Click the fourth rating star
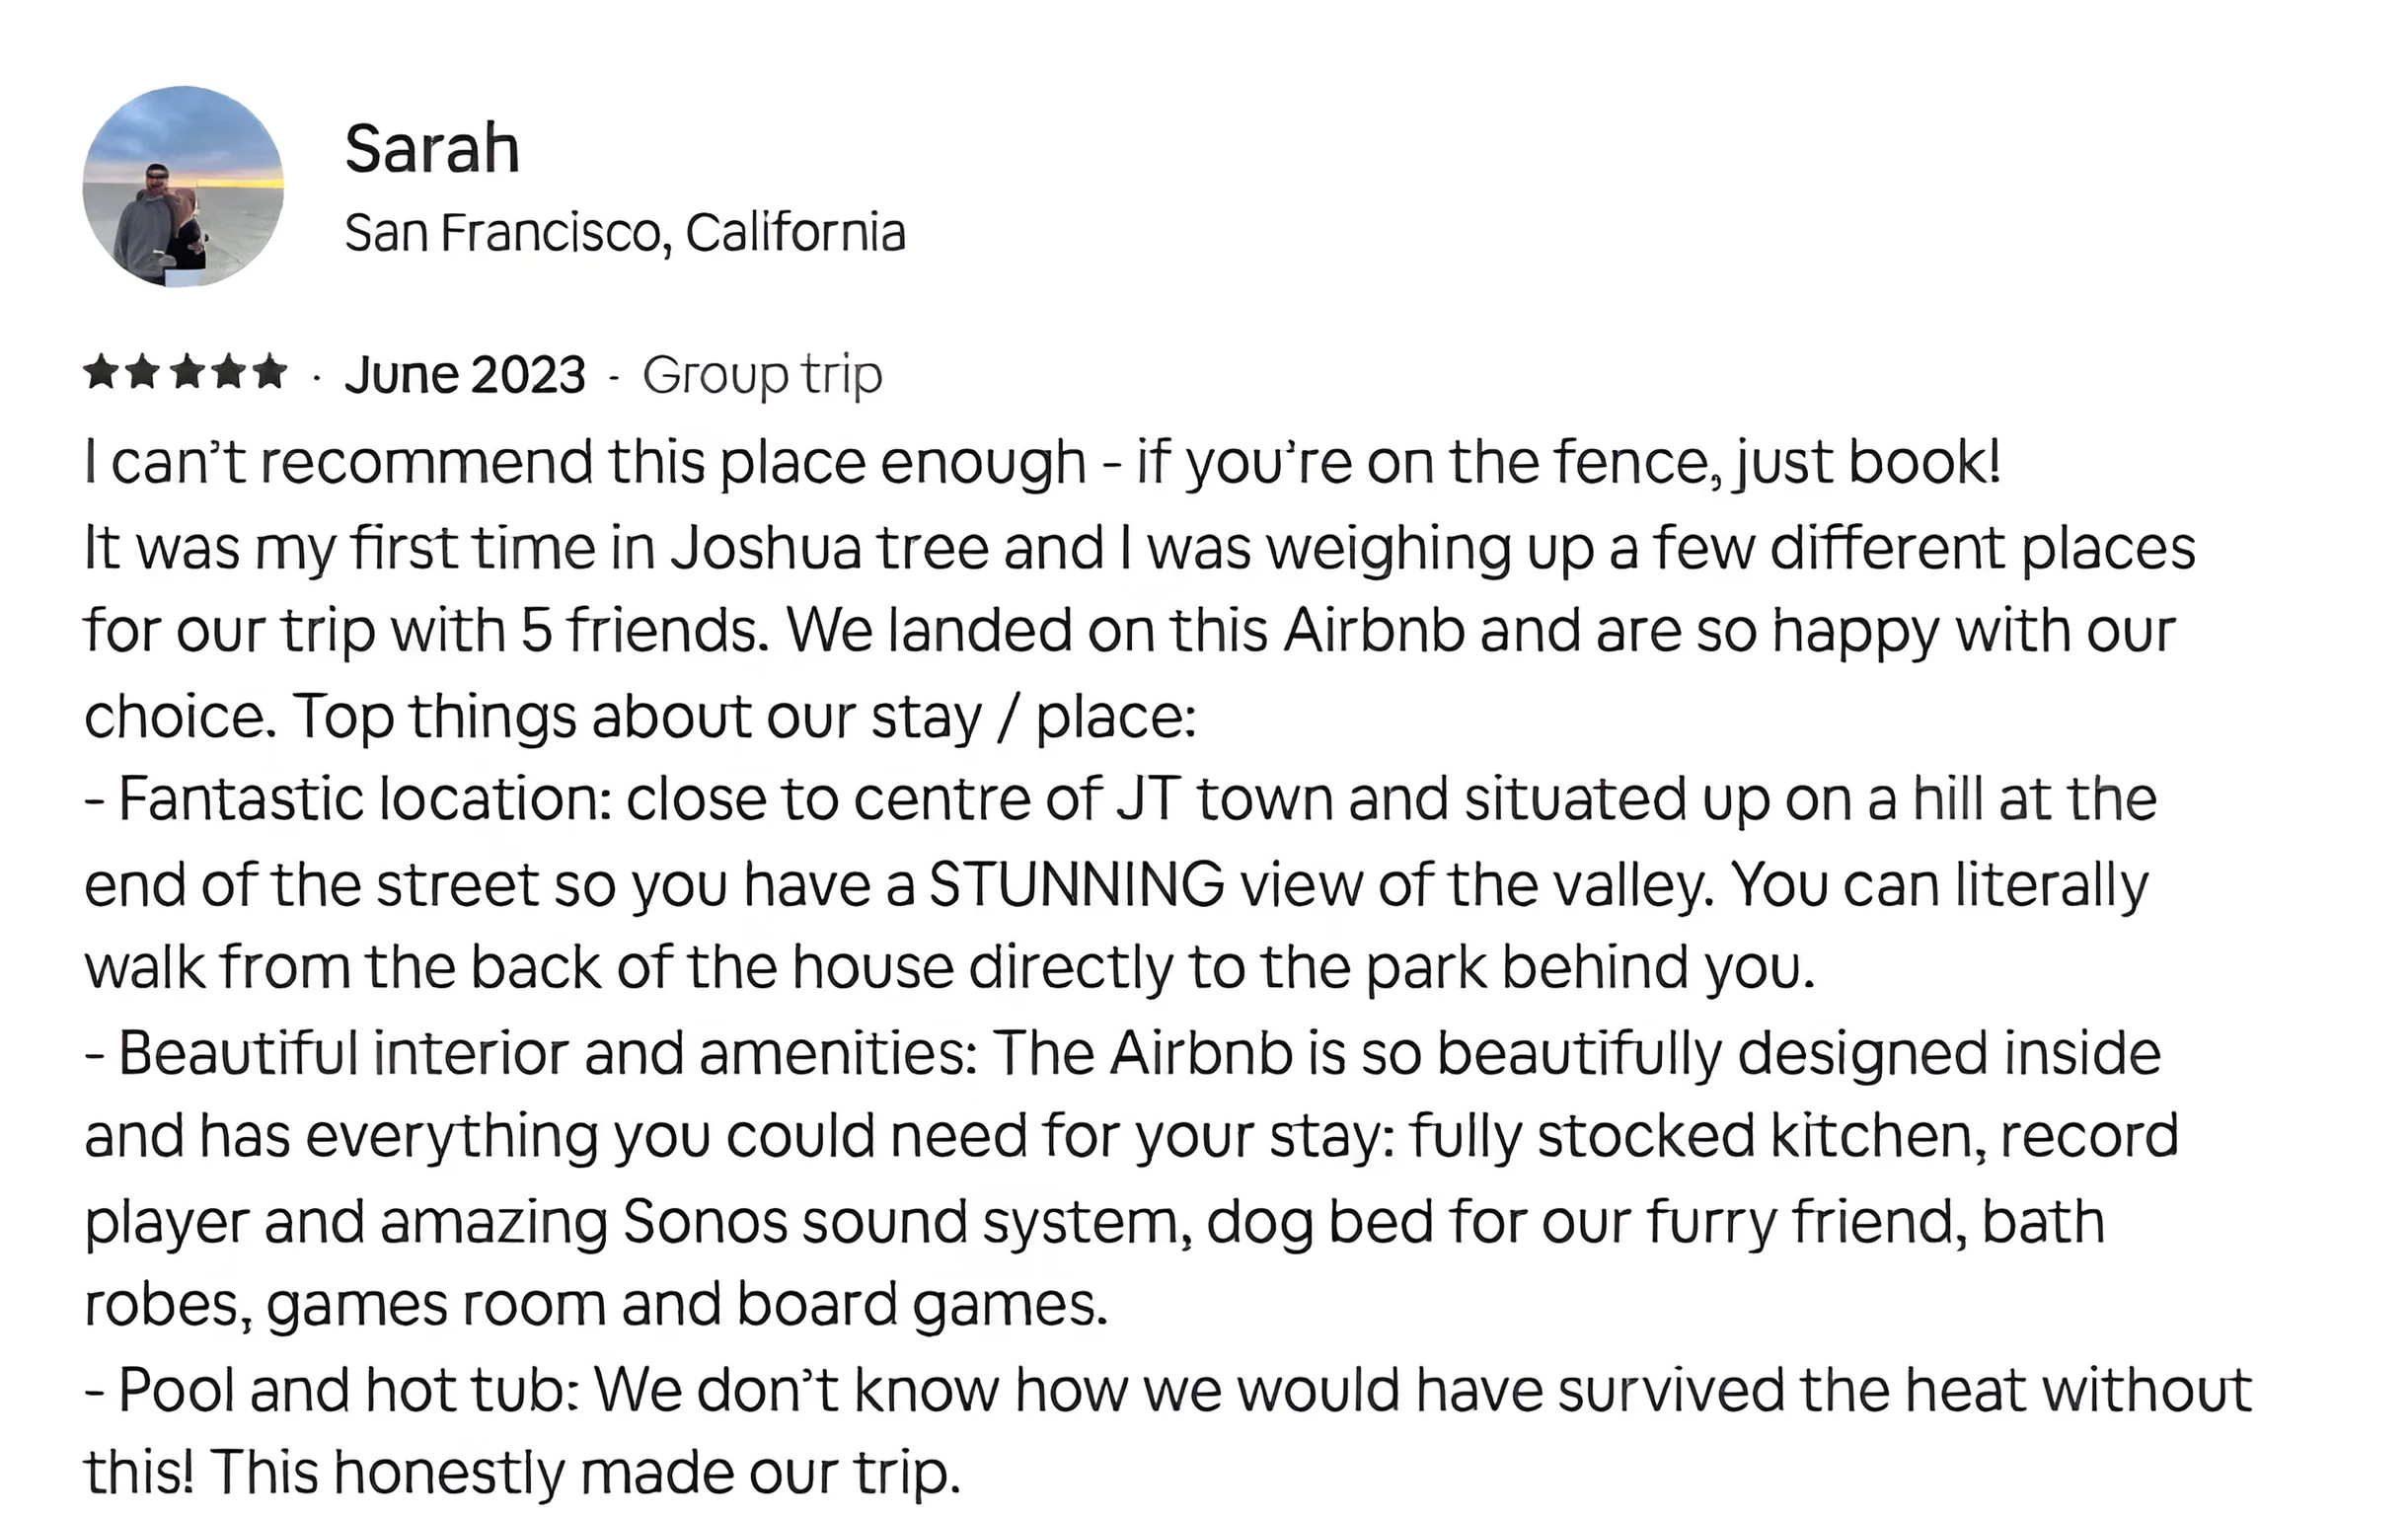This screenshot has height=1516, width=2408. pos(227,373)
